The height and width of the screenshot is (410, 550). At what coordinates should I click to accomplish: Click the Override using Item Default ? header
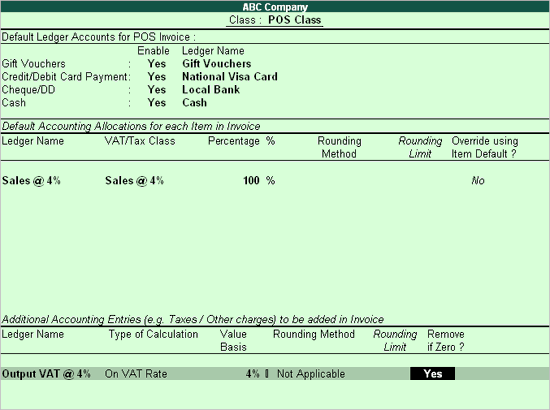tap(484, 147)
